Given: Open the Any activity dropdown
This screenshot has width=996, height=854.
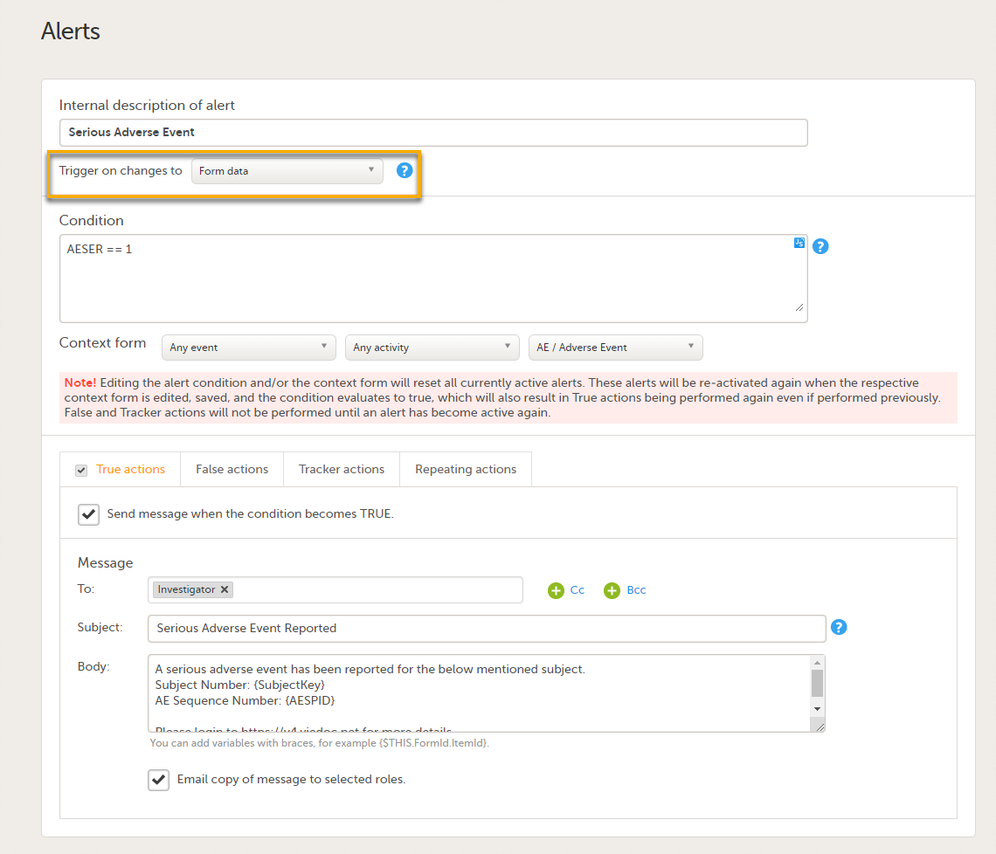Looking at the screenshot, I should [432, 347].
